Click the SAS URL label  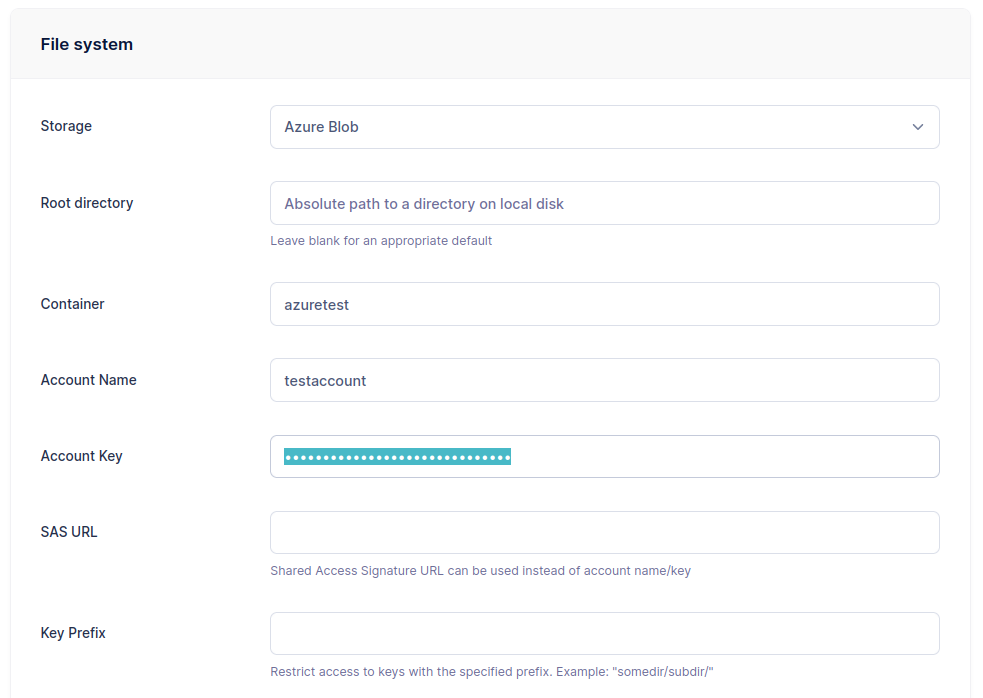click(x=69, y=532)
